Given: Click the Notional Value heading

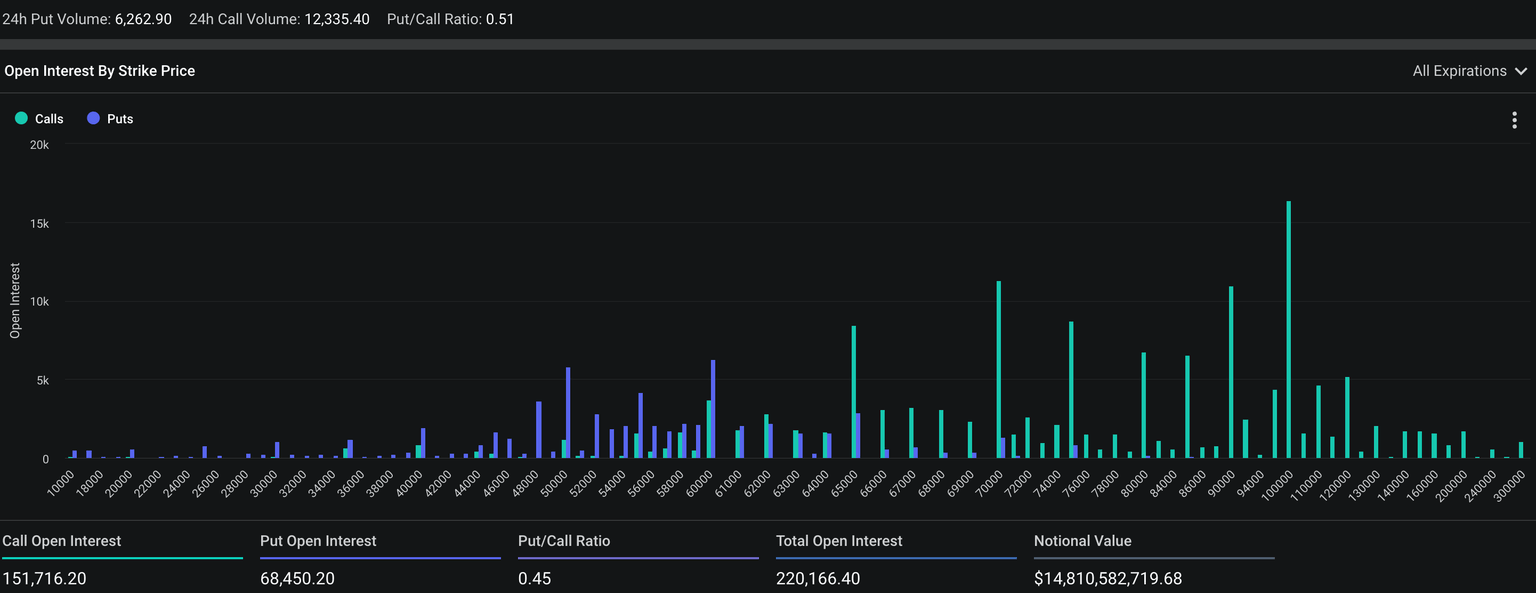Looking at the screenshot, I should 1082,541.
